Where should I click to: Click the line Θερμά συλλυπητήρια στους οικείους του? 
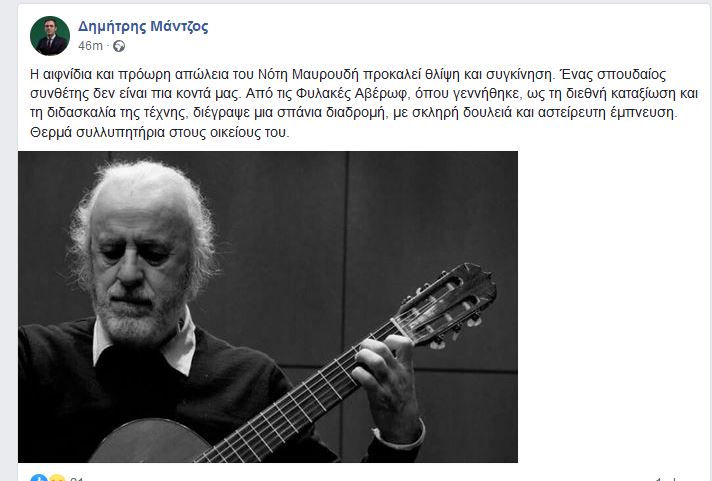coord(159,133)
